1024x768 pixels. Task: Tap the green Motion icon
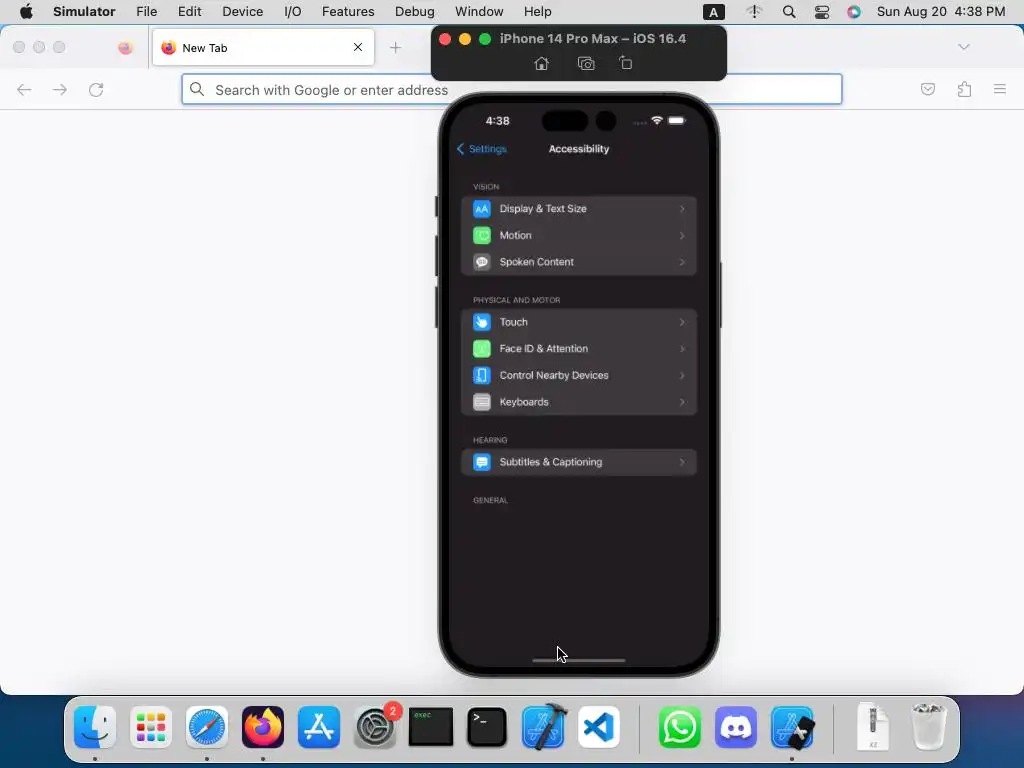click(x=481, y=235)
